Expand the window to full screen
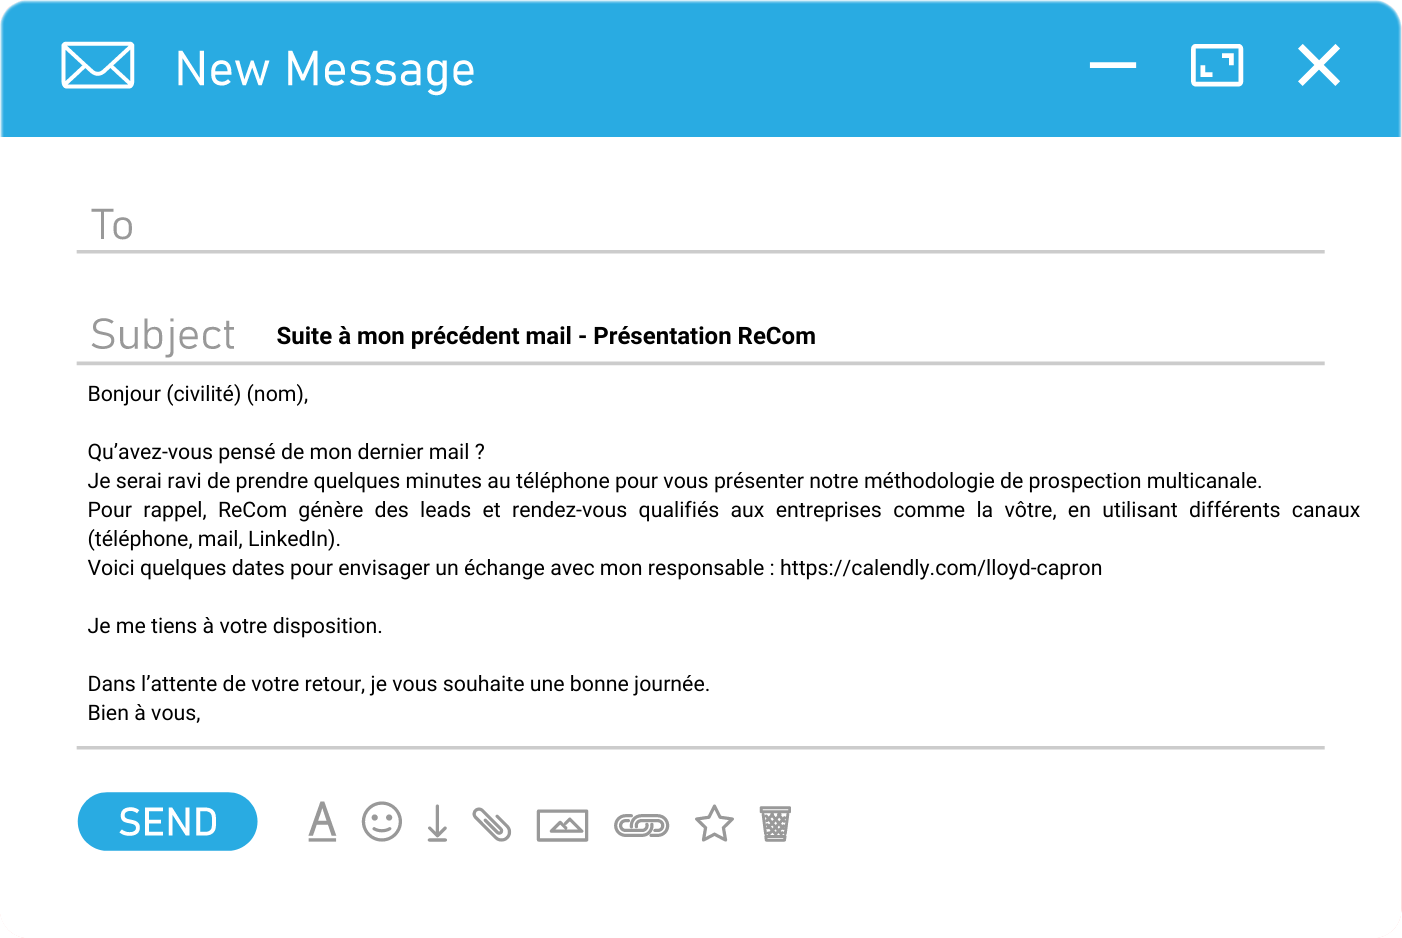 (x=1216, y=64)
